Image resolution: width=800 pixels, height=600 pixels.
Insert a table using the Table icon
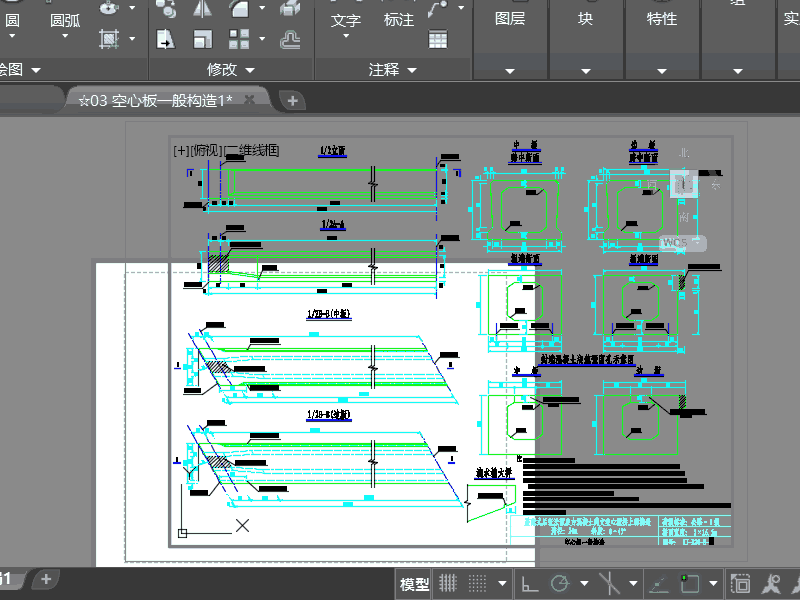437,39
